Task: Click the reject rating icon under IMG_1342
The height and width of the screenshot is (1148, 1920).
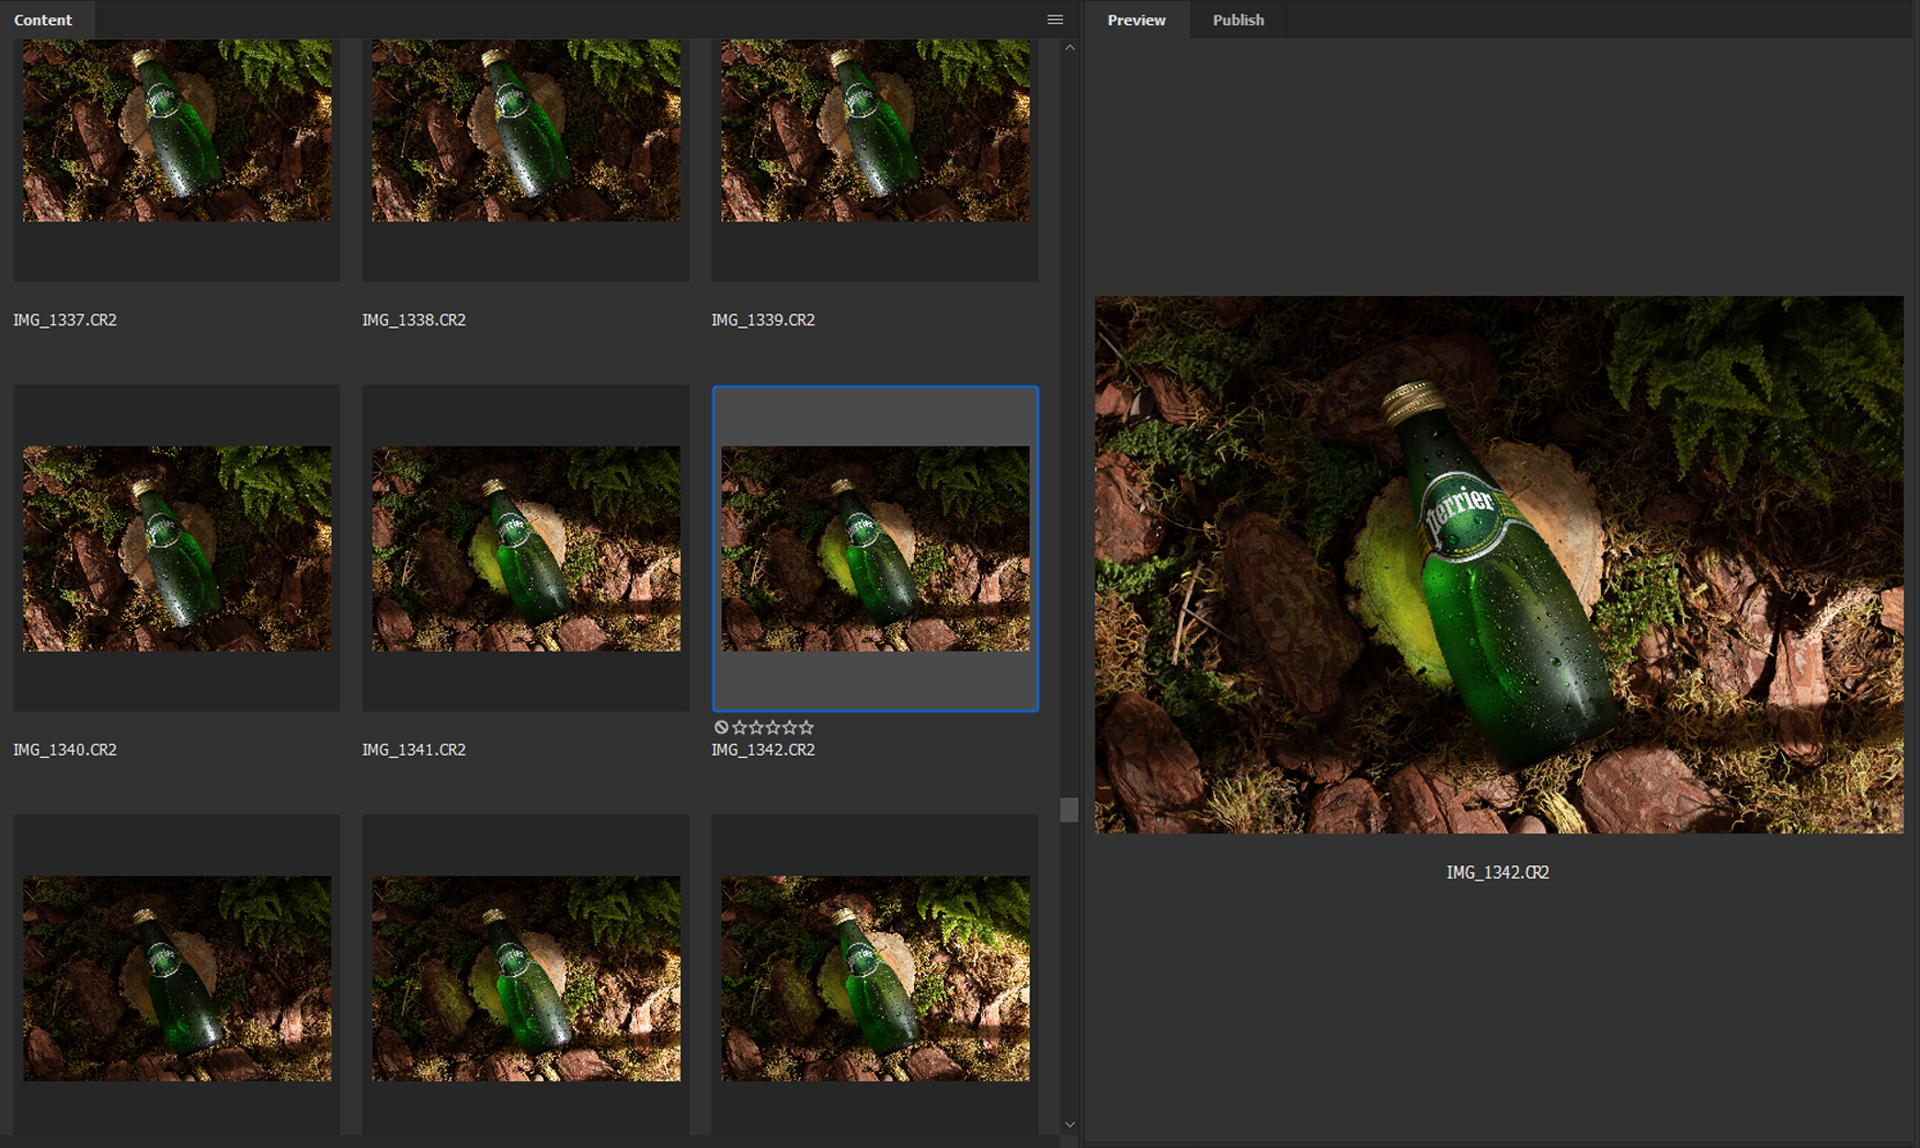Action: [721, 727]
